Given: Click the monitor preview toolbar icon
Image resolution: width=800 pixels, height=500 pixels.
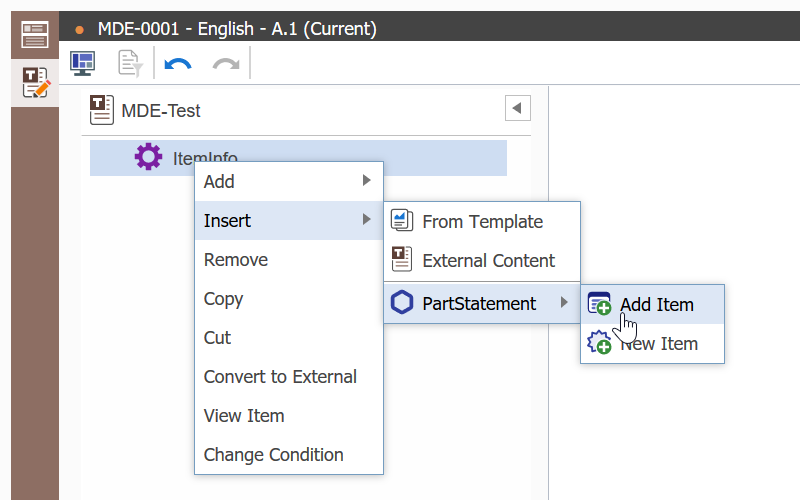Looking at the screenshot, I should [x=82, y=63].
